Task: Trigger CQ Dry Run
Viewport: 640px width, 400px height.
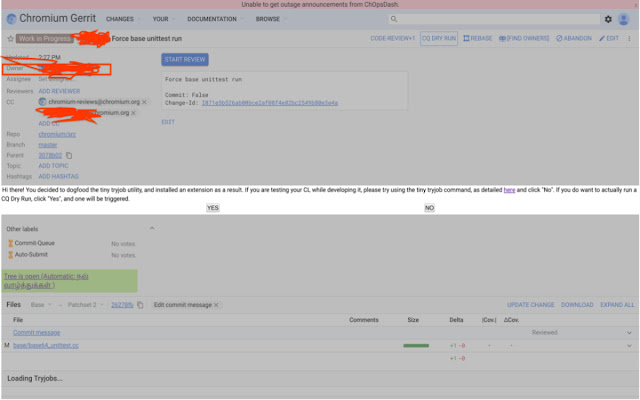Action: (439, 38)
